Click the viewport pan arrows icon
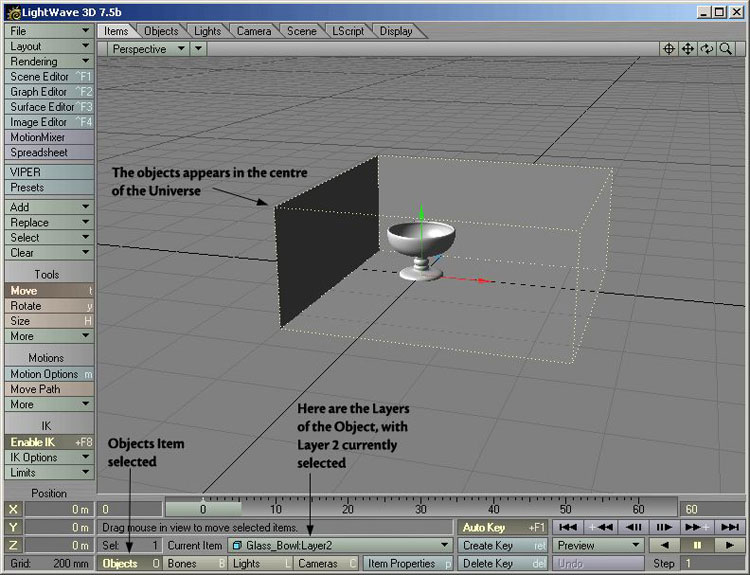 [688, 48]
